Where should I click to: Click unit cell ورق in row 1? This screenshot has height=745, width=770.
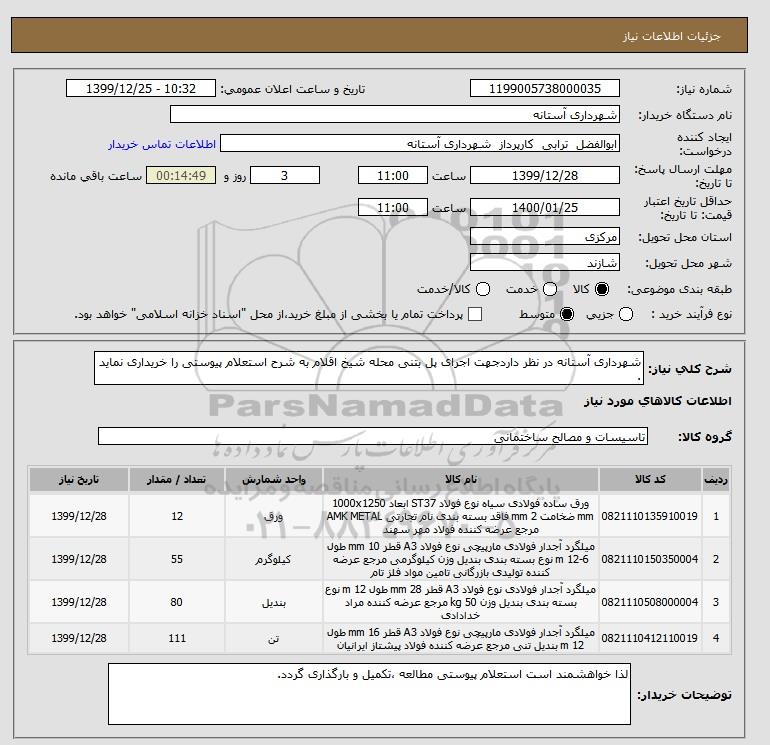click(273, 517)
